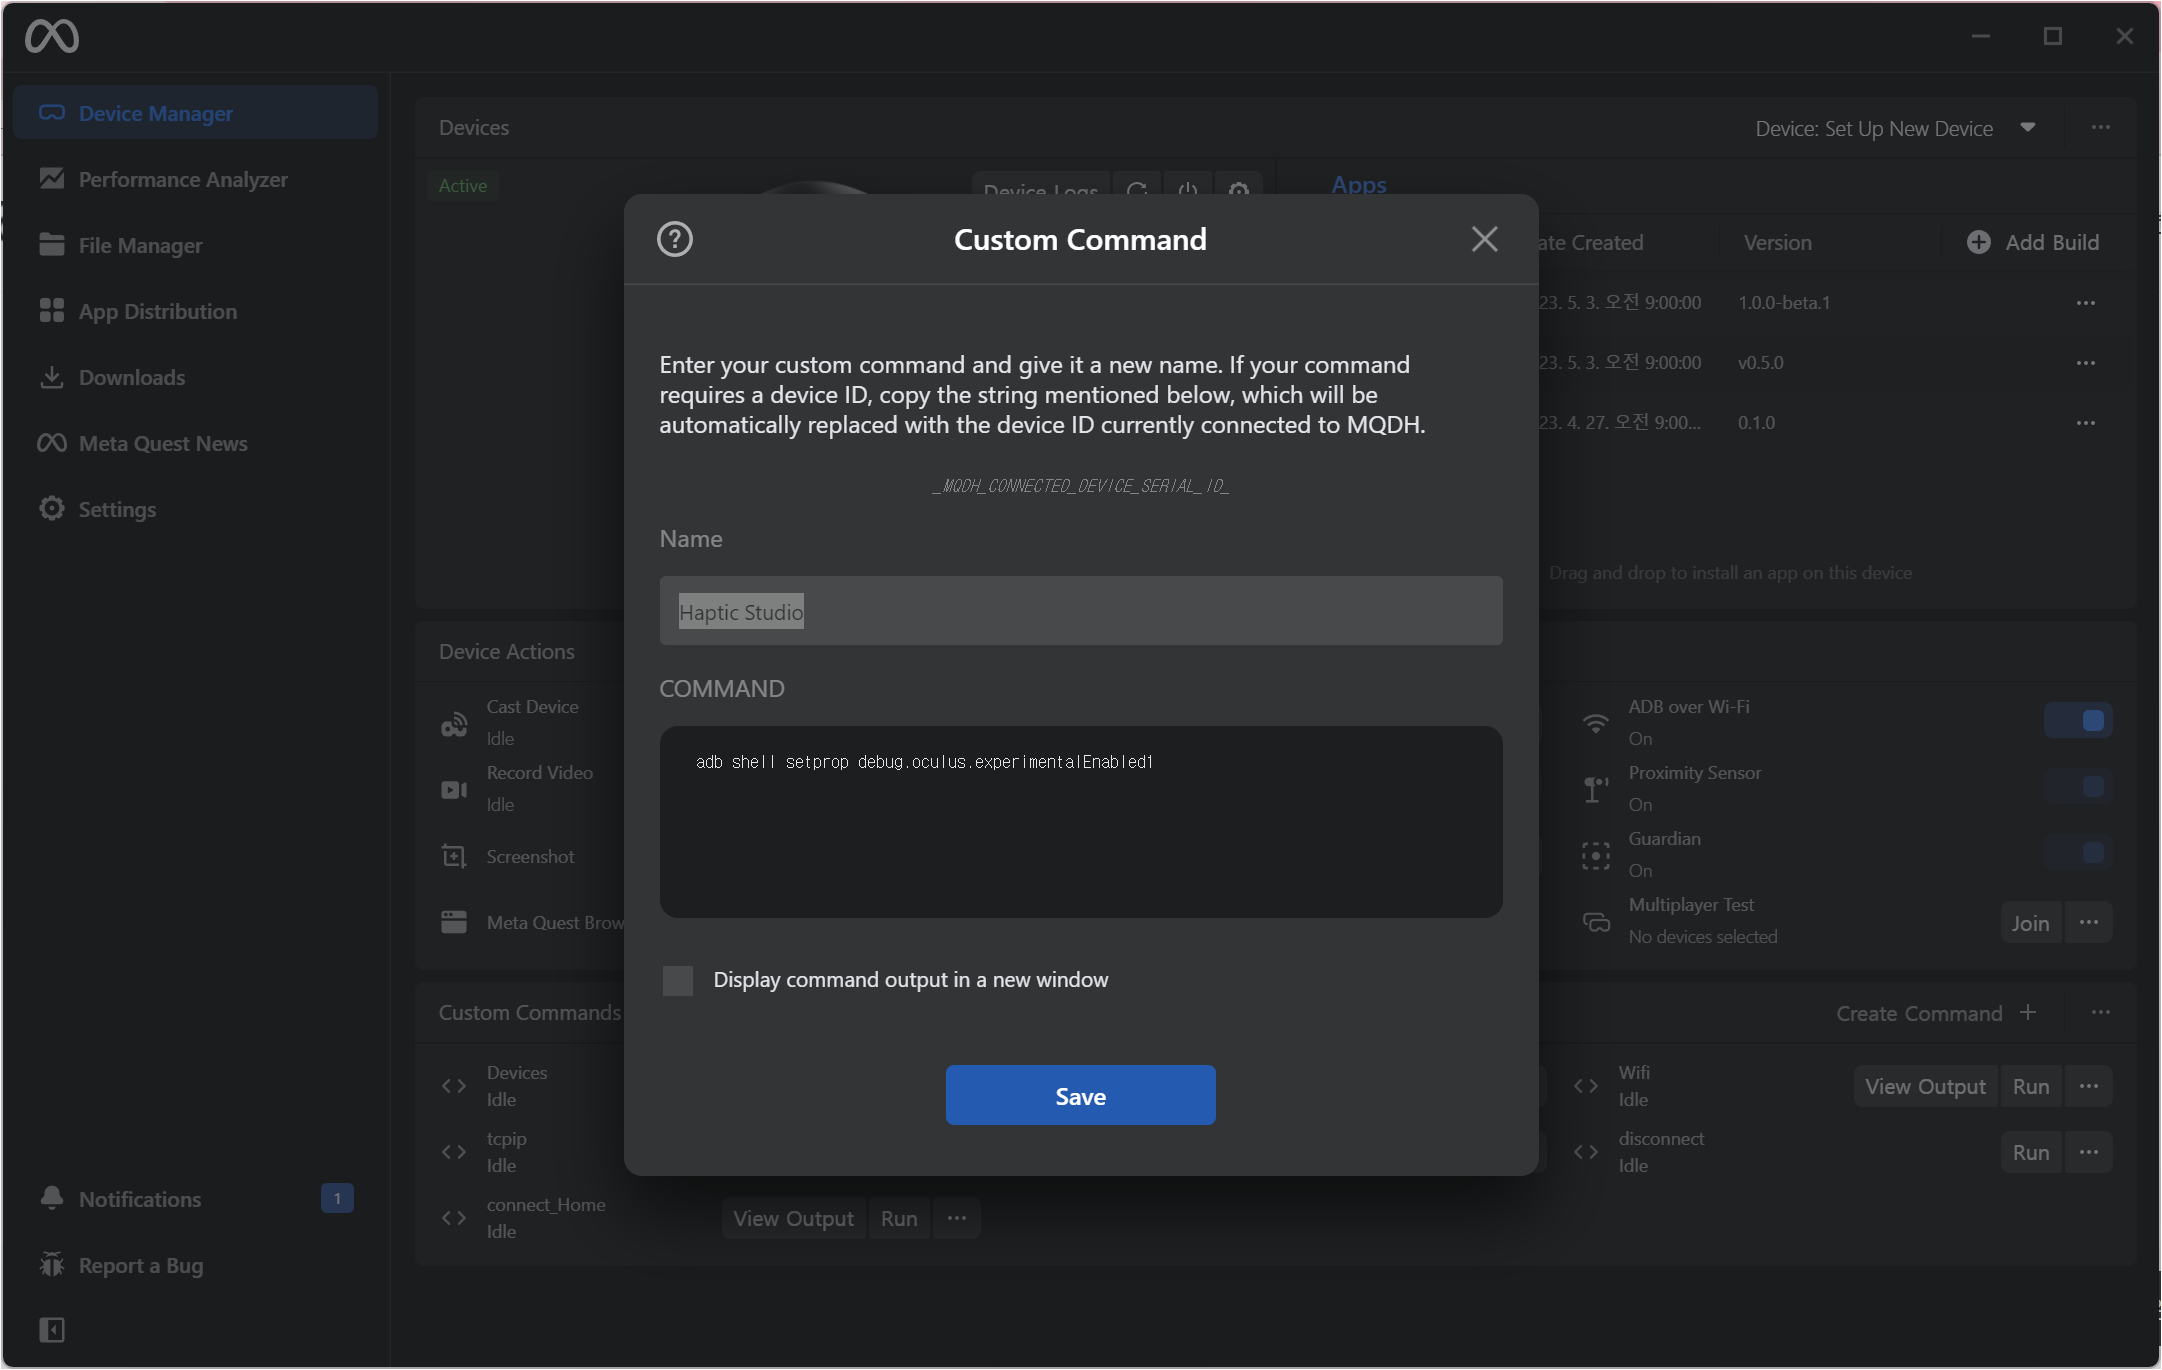
Task: Open Notifications panel
Action: [x=140, y=1199]
